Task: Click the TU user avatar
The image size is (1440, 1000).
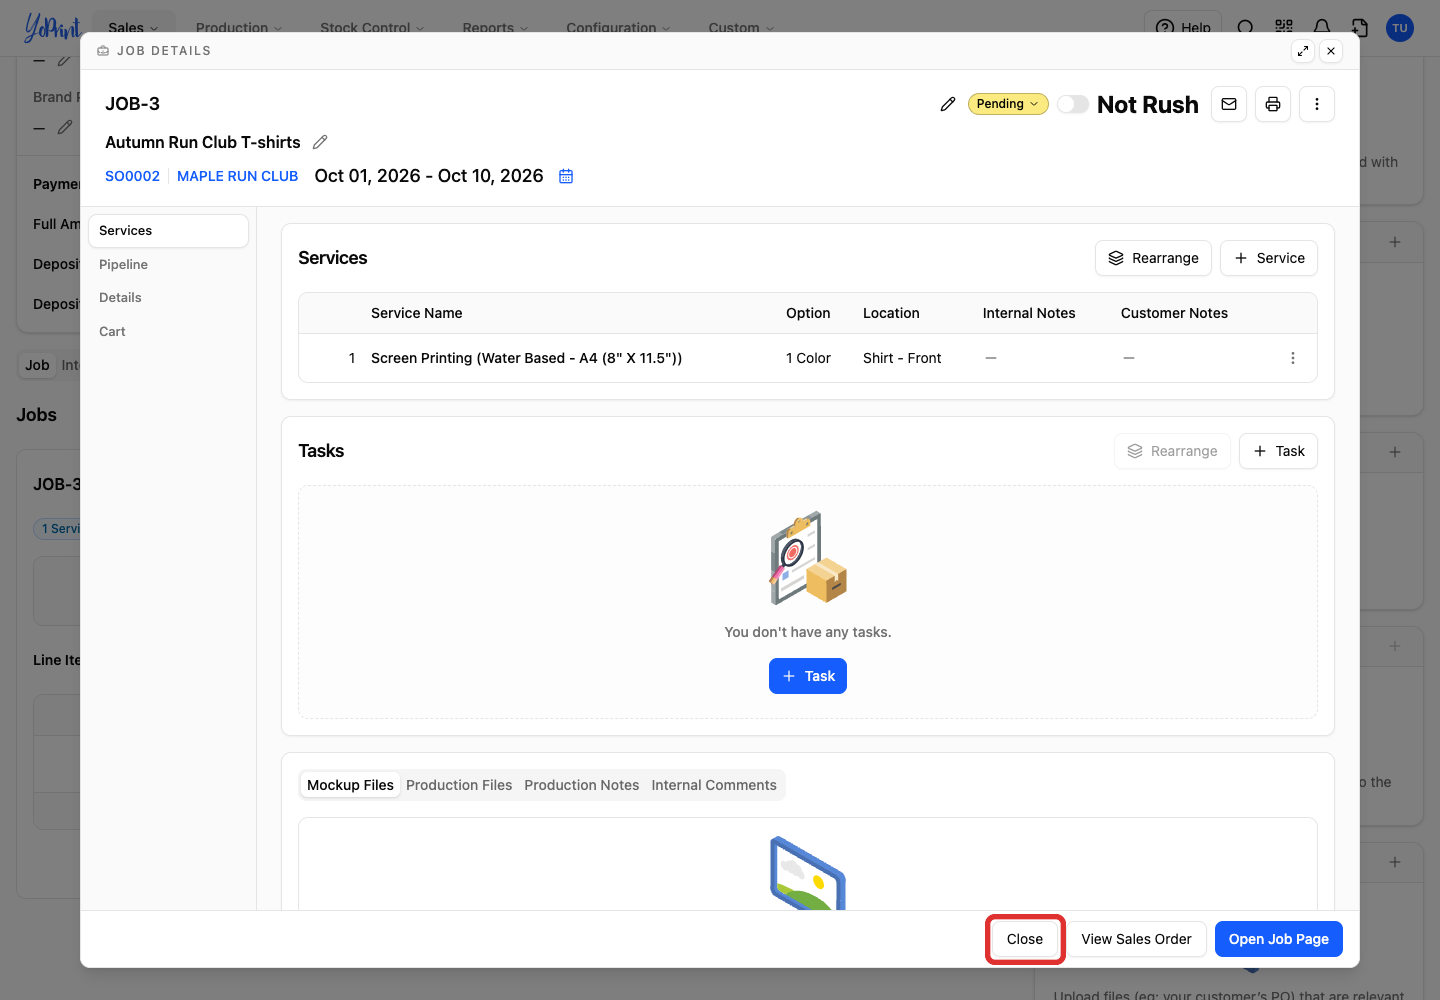Action: click(x=1400, y=28)
